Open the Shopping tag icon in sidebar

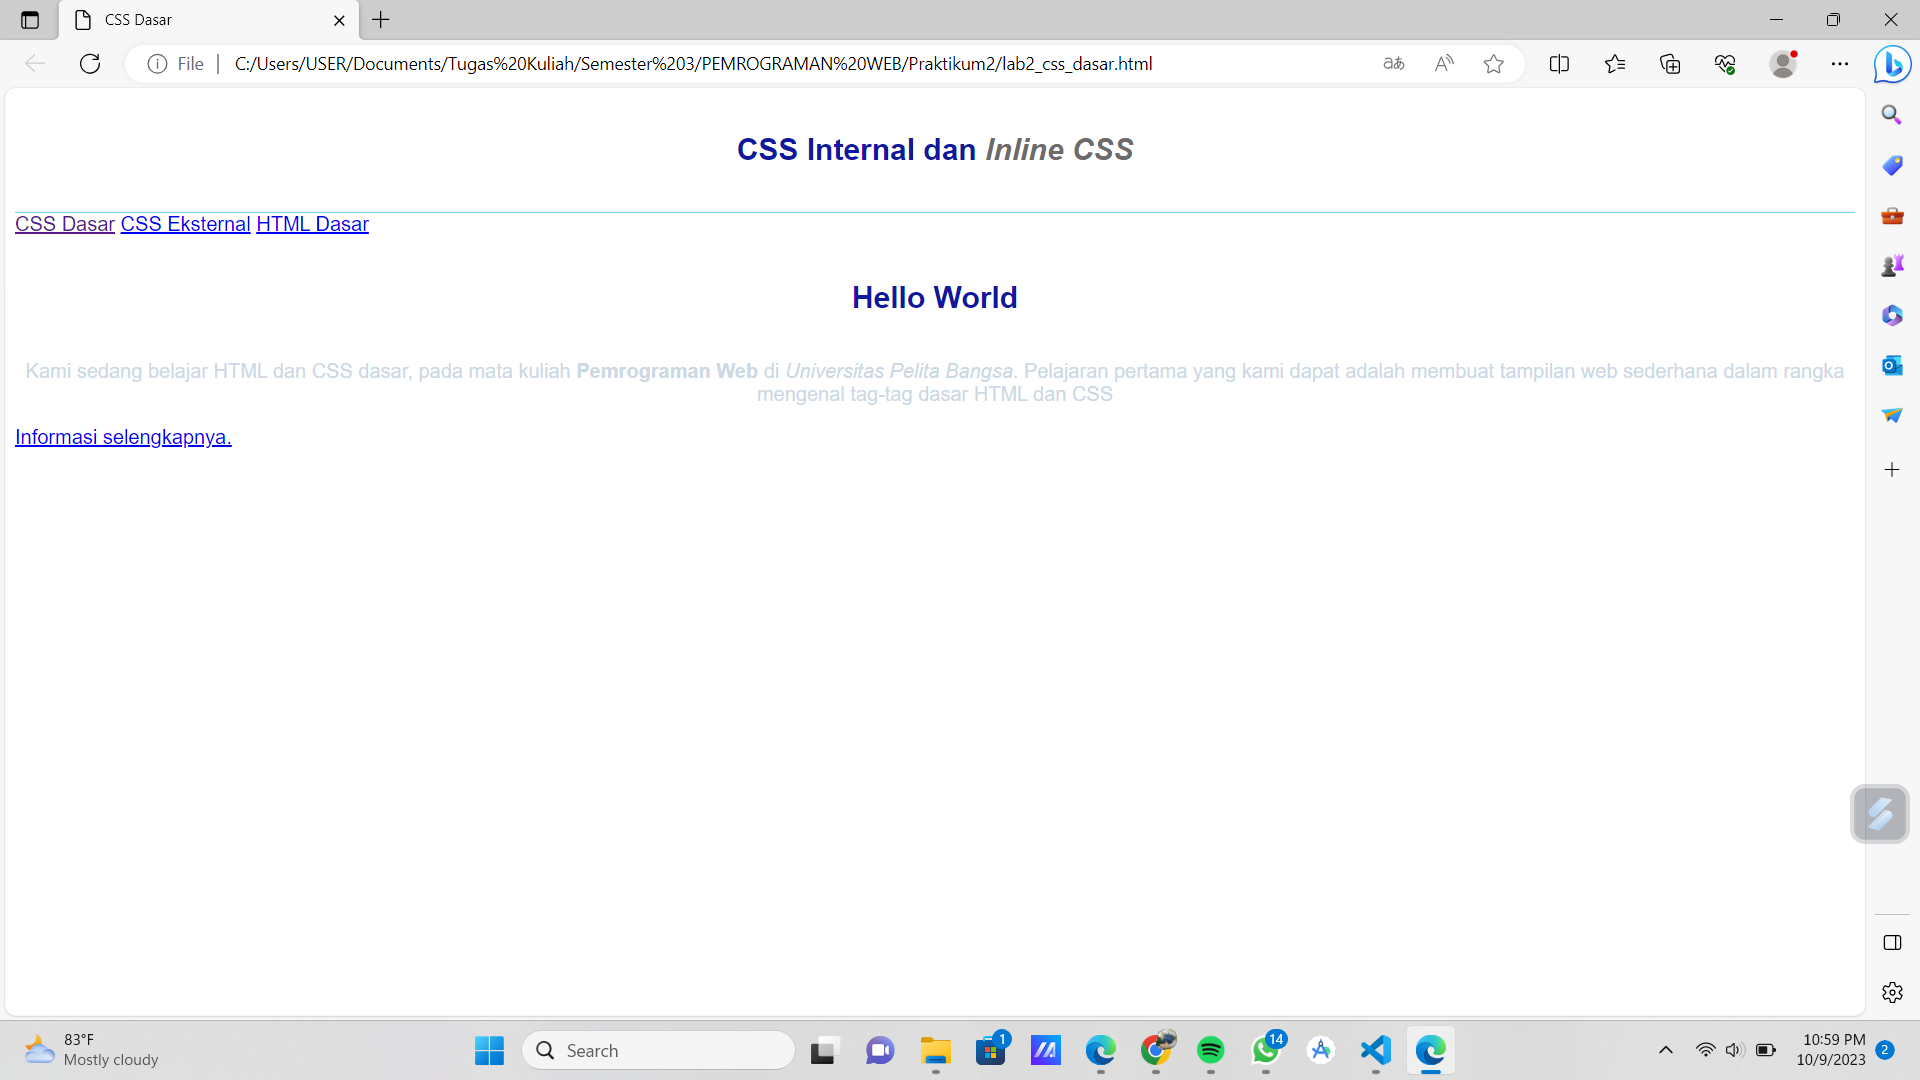tap(1892, 165)
